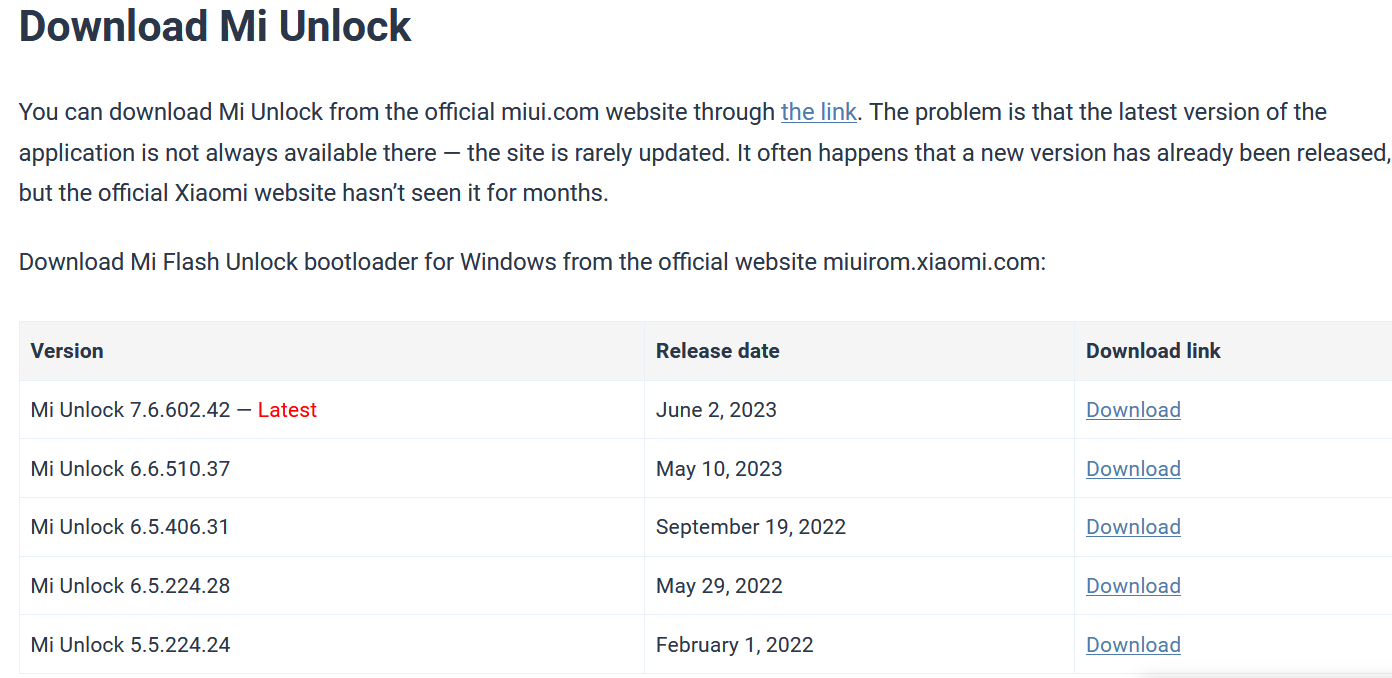
Task: Click the "Version" column header
Action: [67, 351]
